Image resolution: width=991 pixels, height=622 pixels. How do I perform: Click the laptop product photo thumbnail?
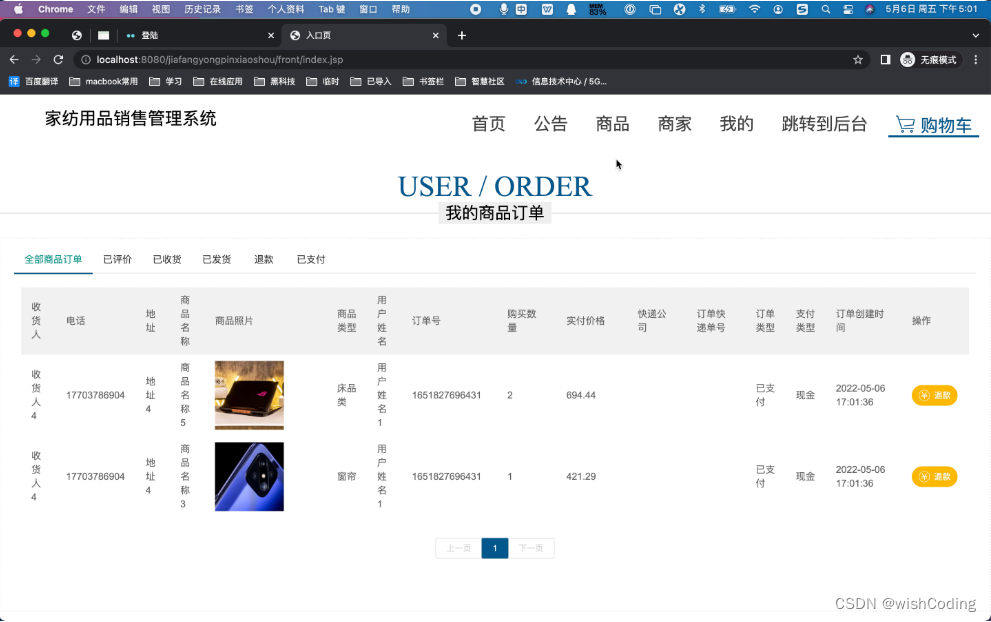tap(249, 394)
